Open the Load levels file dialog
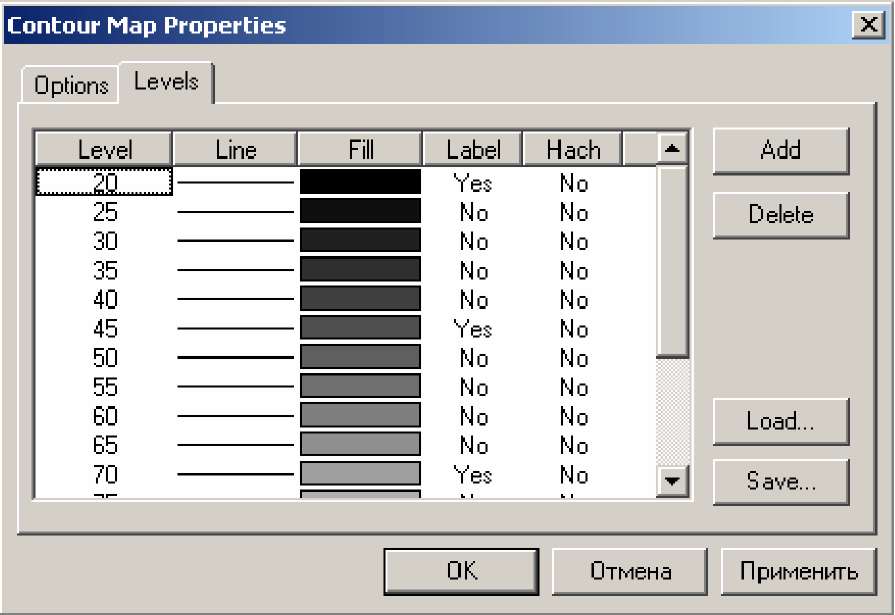This screenshot has width=895, height=615. [781, 421]
